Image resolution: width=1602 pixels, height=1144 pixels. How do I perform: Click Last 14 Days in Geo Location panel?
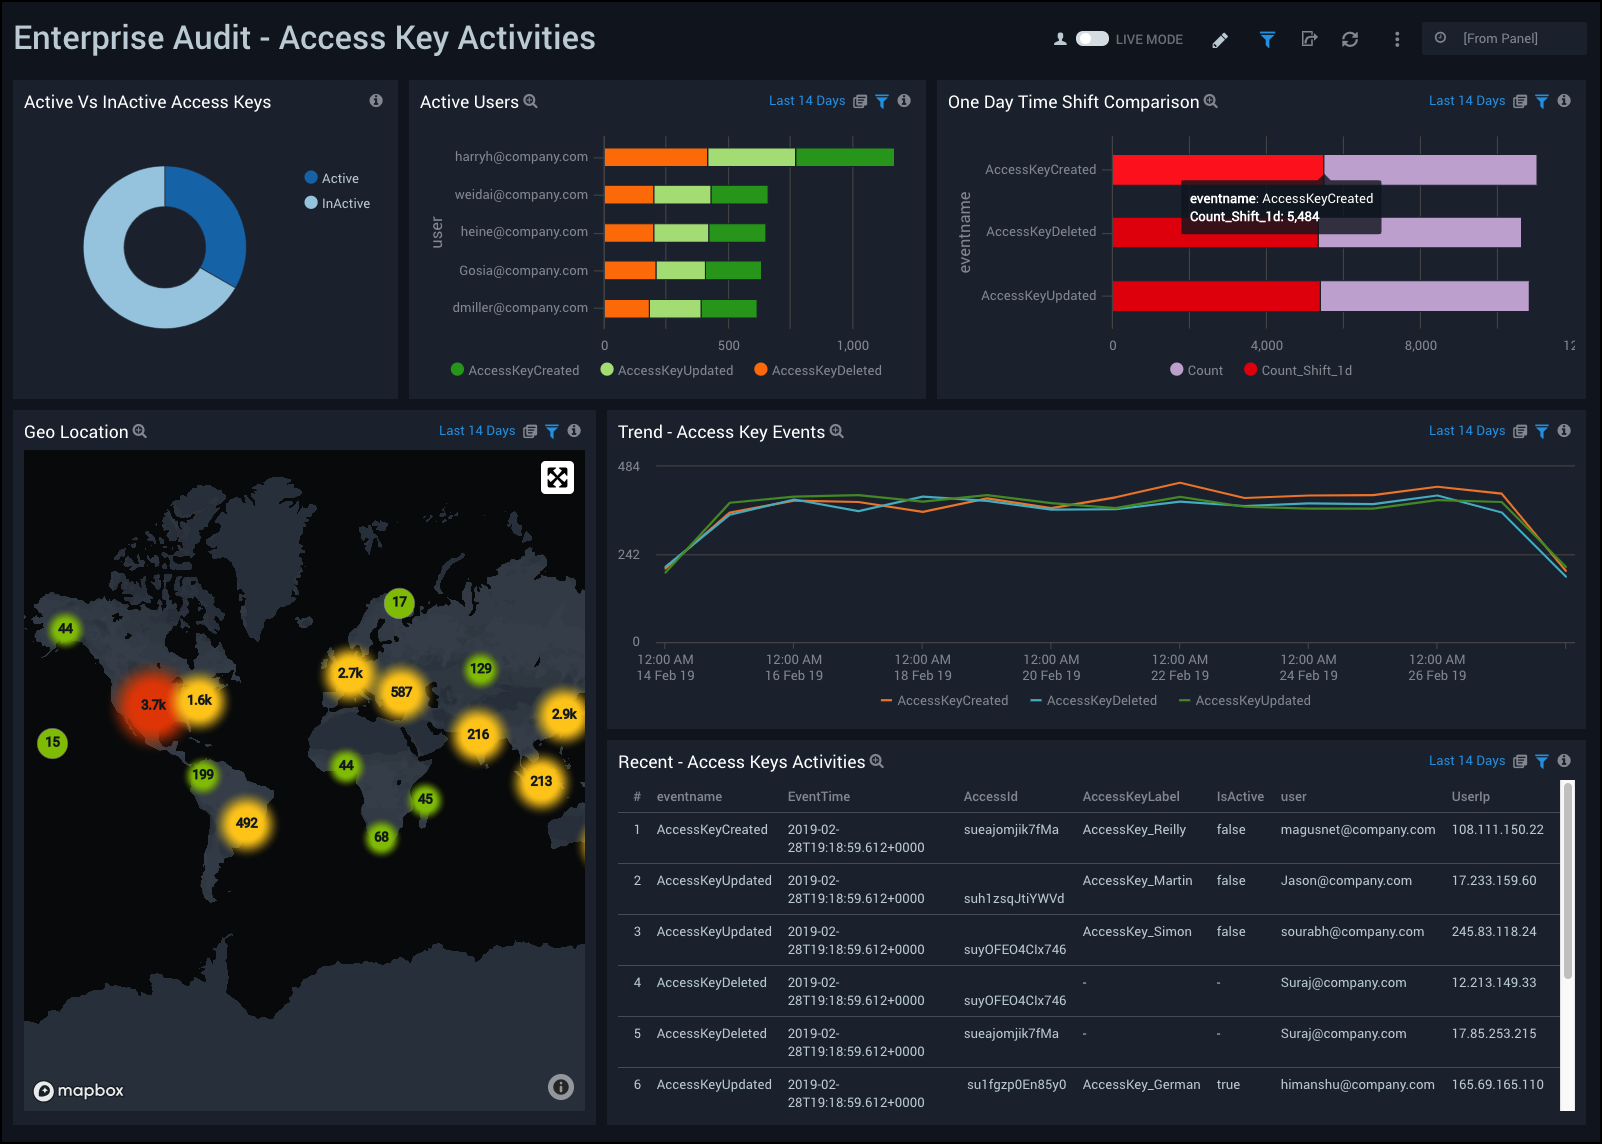coord(477,431)
